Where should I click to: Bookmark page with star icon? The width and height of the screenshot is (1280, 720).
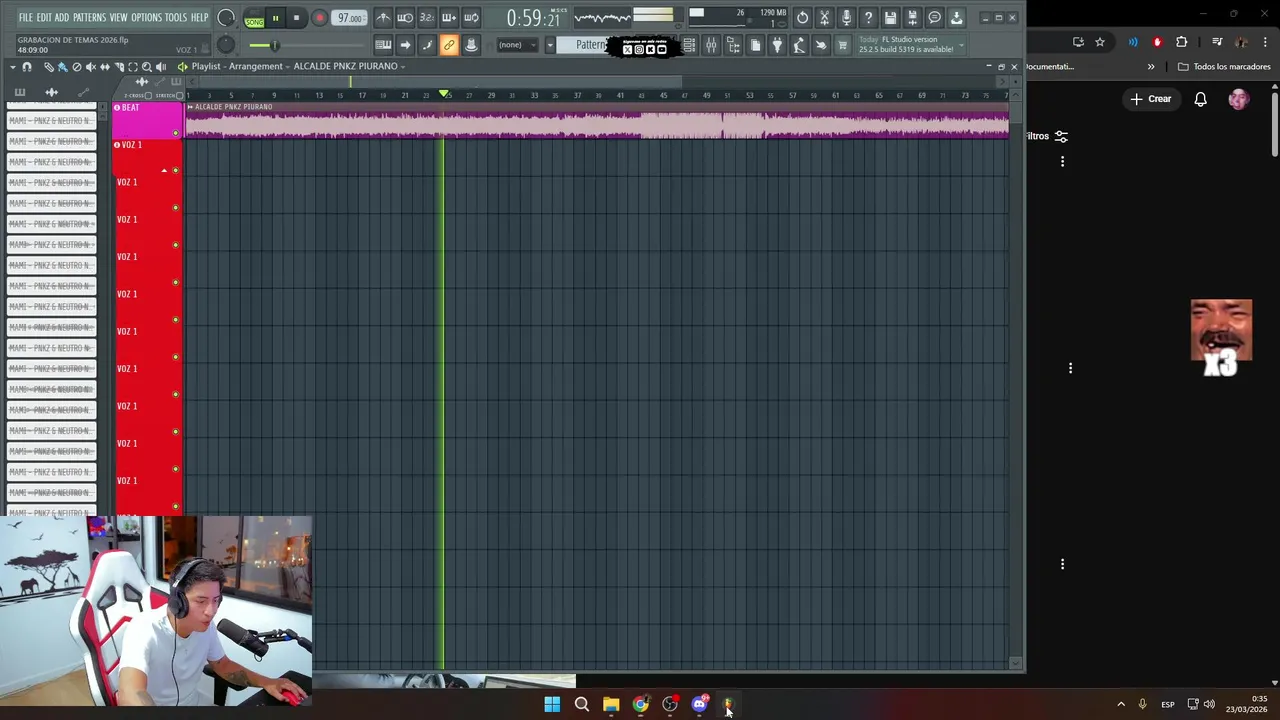click(x=1100, y=42)
